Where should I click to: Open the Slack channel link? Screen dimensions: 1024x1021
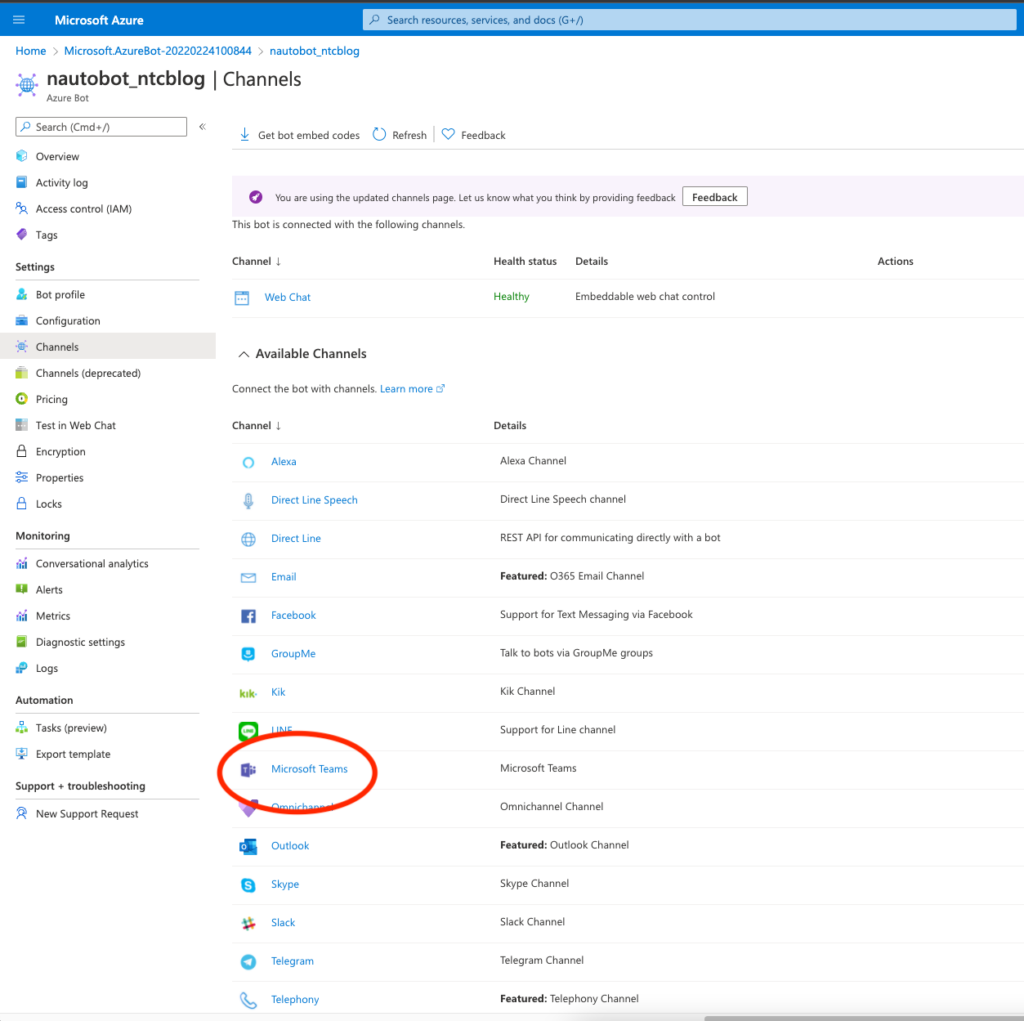(283, 922)
